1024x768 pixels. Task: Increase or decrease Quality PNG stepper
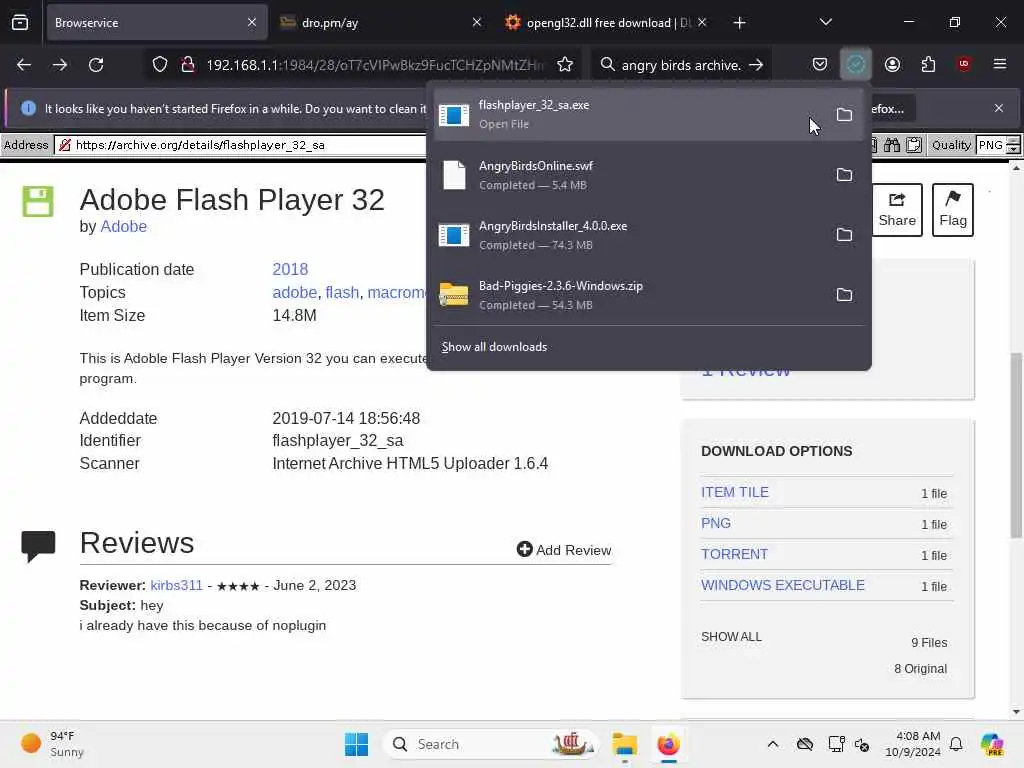click(1013, 145)
